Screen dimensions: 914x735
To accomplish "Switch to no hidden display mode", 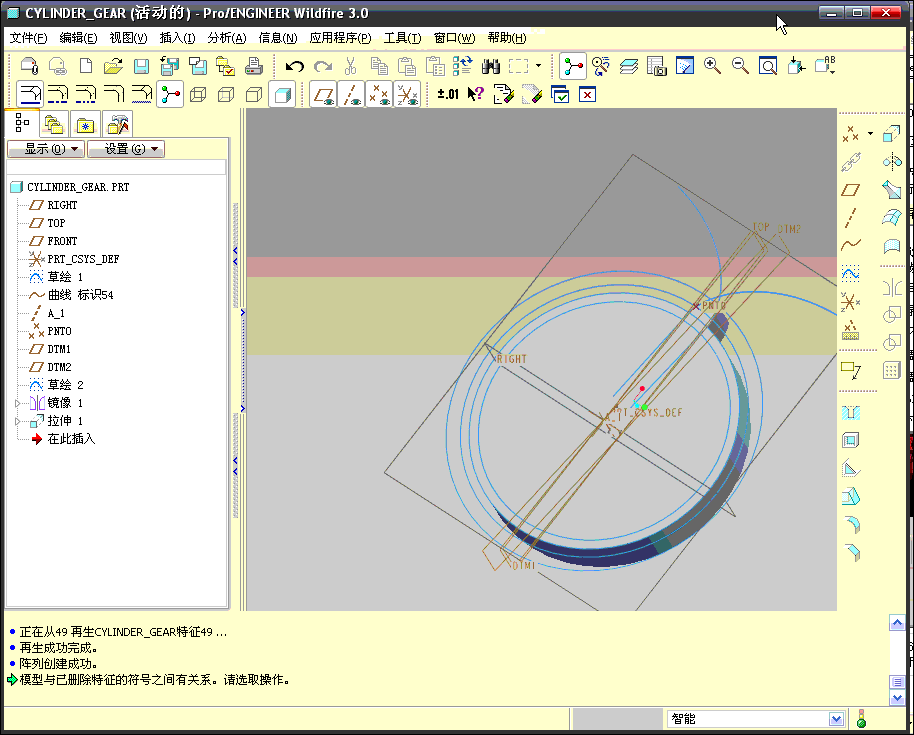I will (x=254, y=94).
